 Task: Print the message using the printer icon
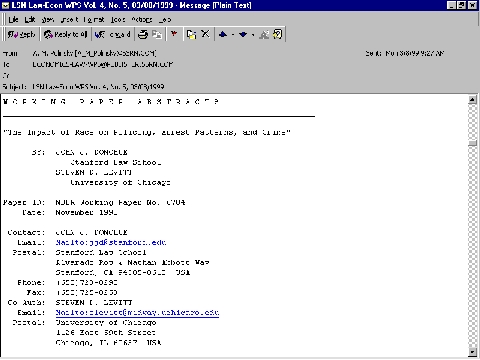coord(143,34)
